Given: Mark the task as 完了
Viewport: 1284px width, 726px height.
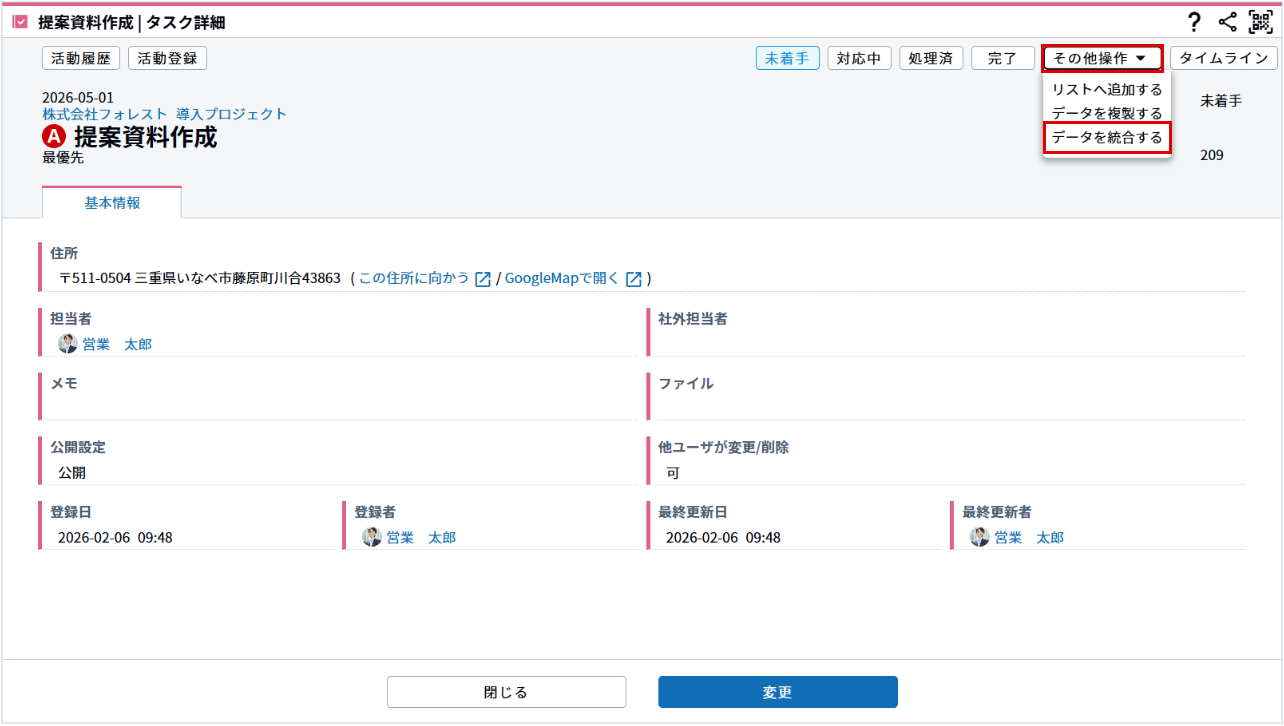Looking at the screenshot, I should (x=1002, y=58).
